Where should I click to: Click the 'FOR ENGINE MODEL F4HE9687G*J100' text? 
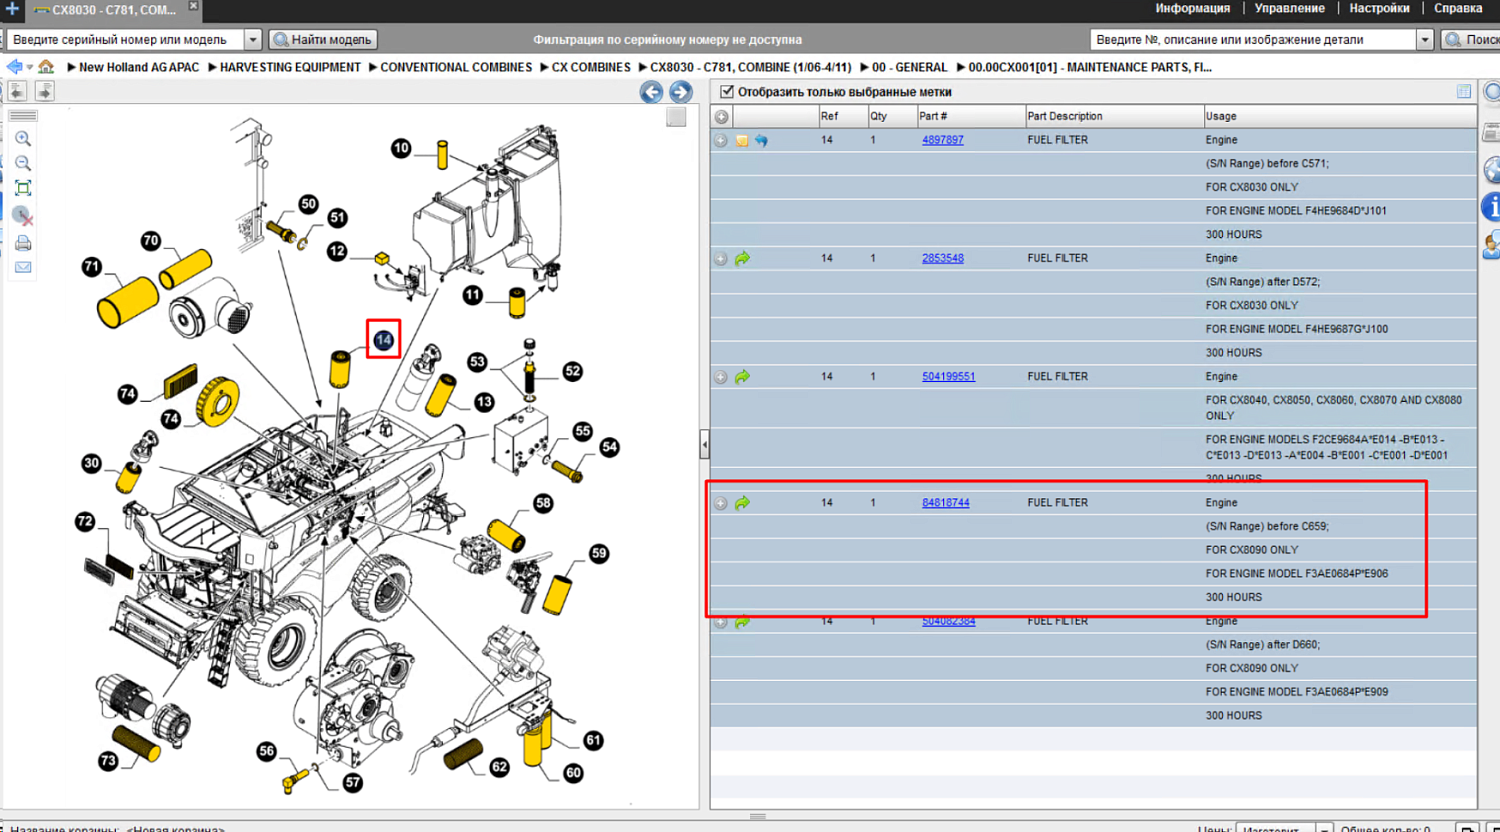coord(1297,329)
